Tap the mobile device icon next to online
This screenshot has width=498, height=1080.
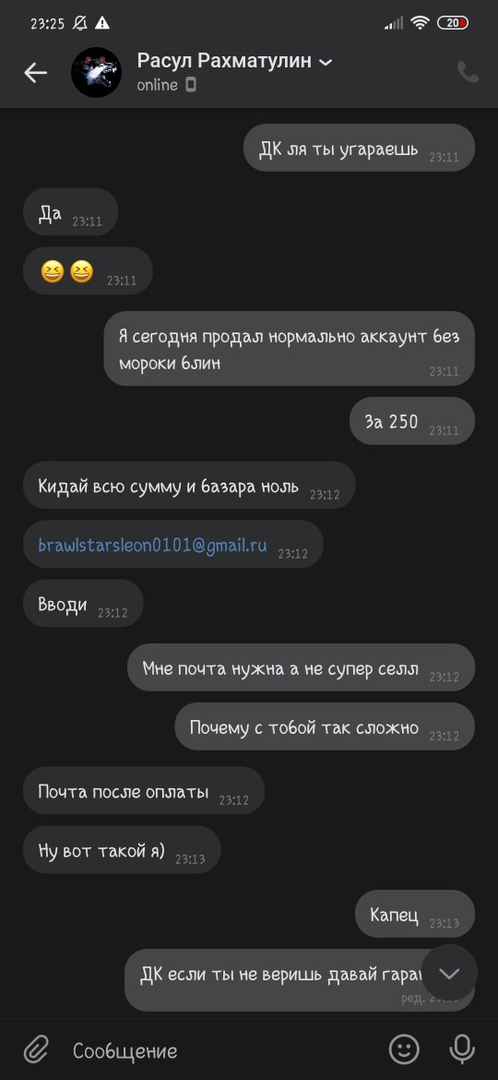190,85
